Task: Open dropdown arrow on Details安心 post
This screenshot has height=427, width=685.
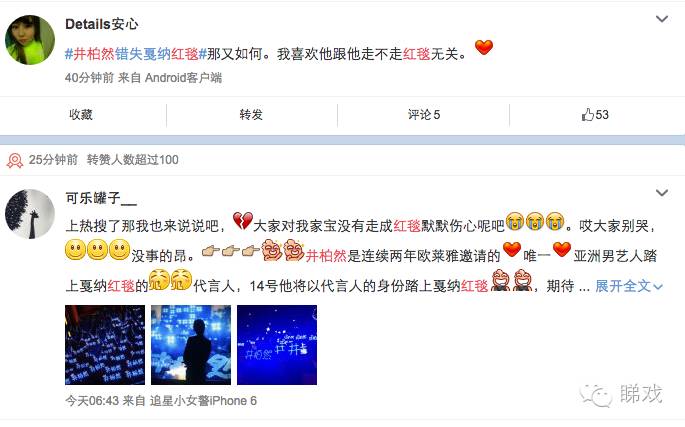Action: pos(662,19)
